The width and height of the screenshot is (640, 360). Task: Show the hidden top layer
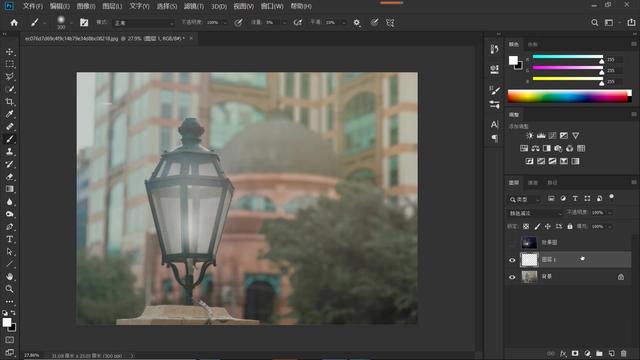(x=512, y=243)
